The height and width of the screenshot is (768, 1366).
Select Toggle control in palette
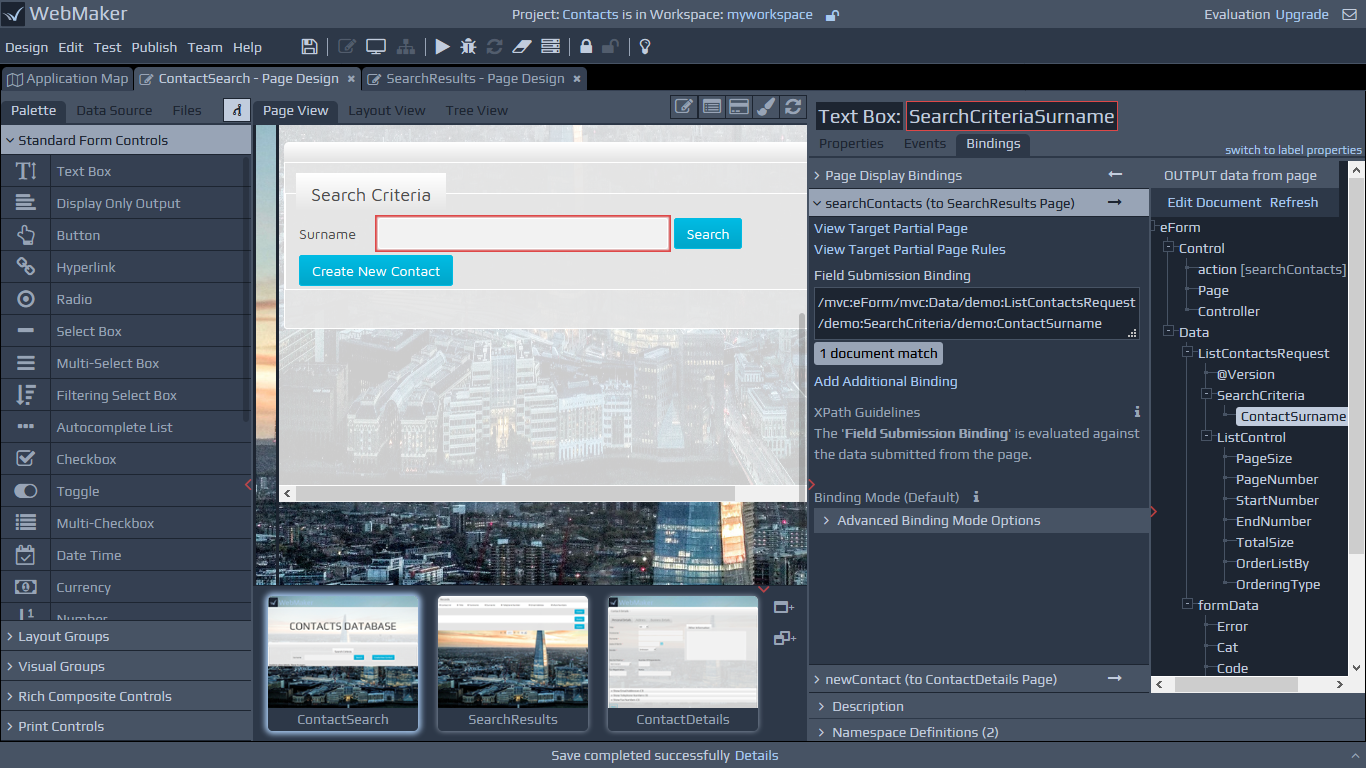tap(125, 491)
